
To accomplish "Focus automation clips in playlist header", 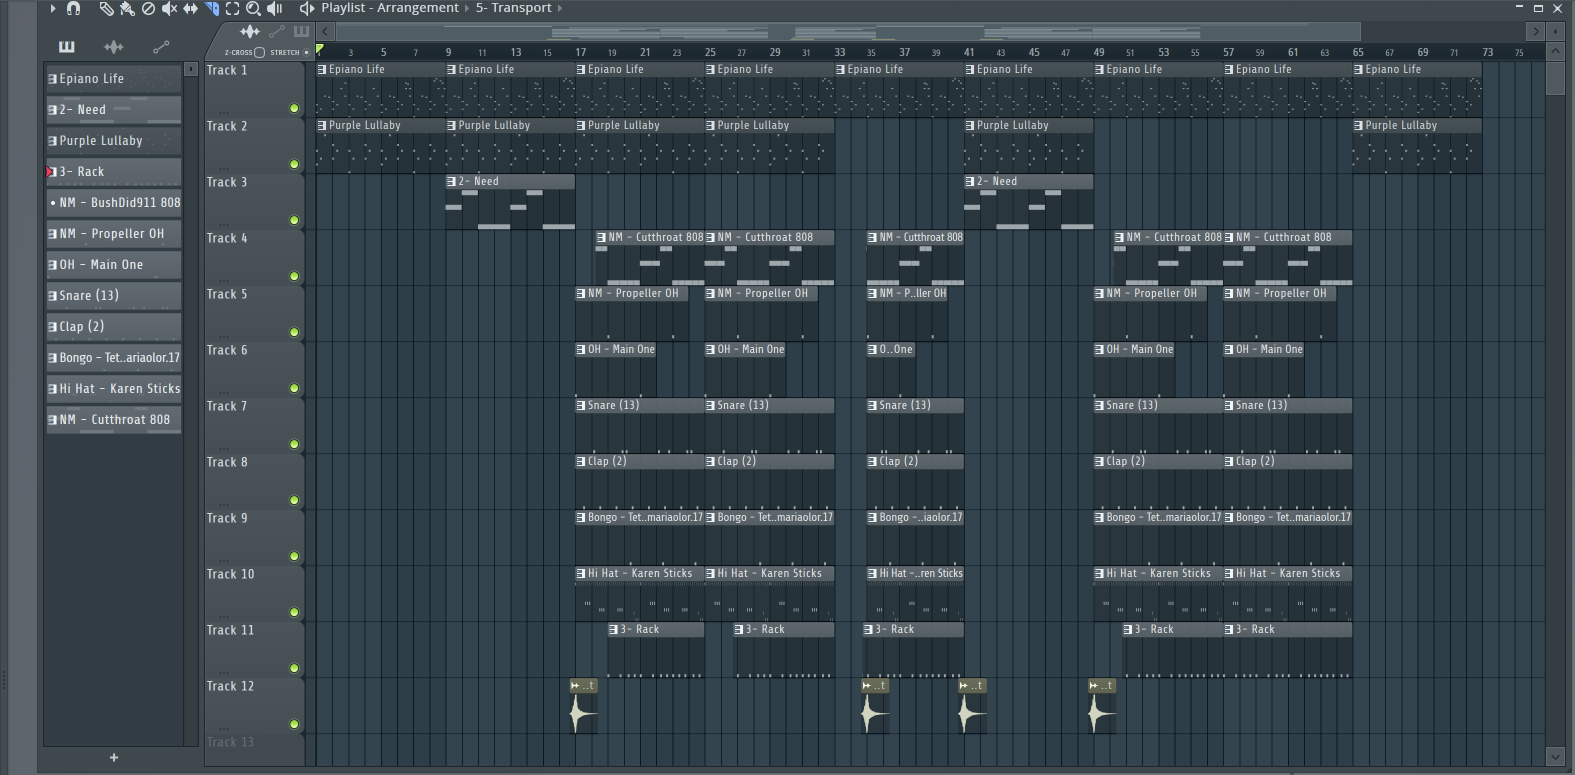I will [277, 32].
